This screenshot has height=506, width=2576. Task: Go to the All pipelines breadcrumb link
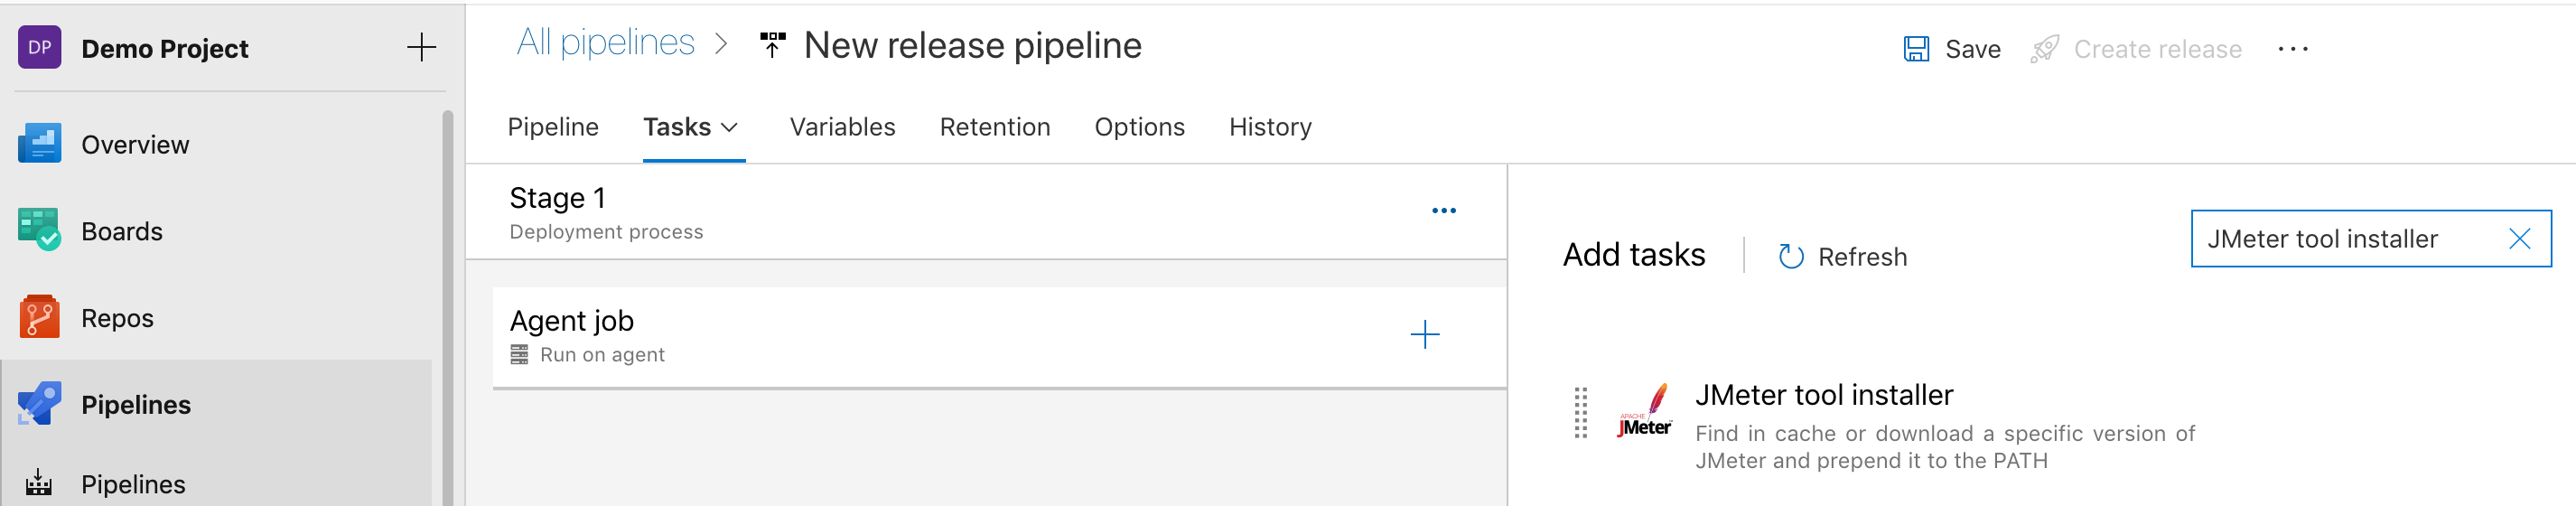point(605,43)
